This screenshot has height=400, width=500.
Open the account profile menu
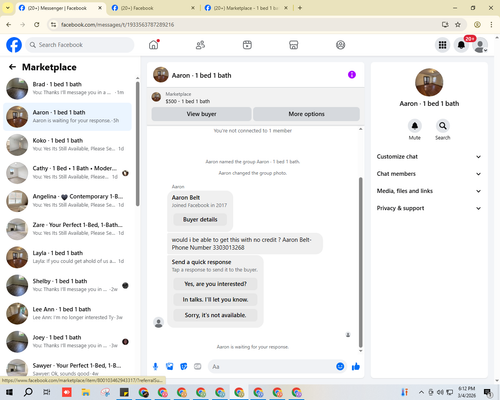tap(480, 45)
